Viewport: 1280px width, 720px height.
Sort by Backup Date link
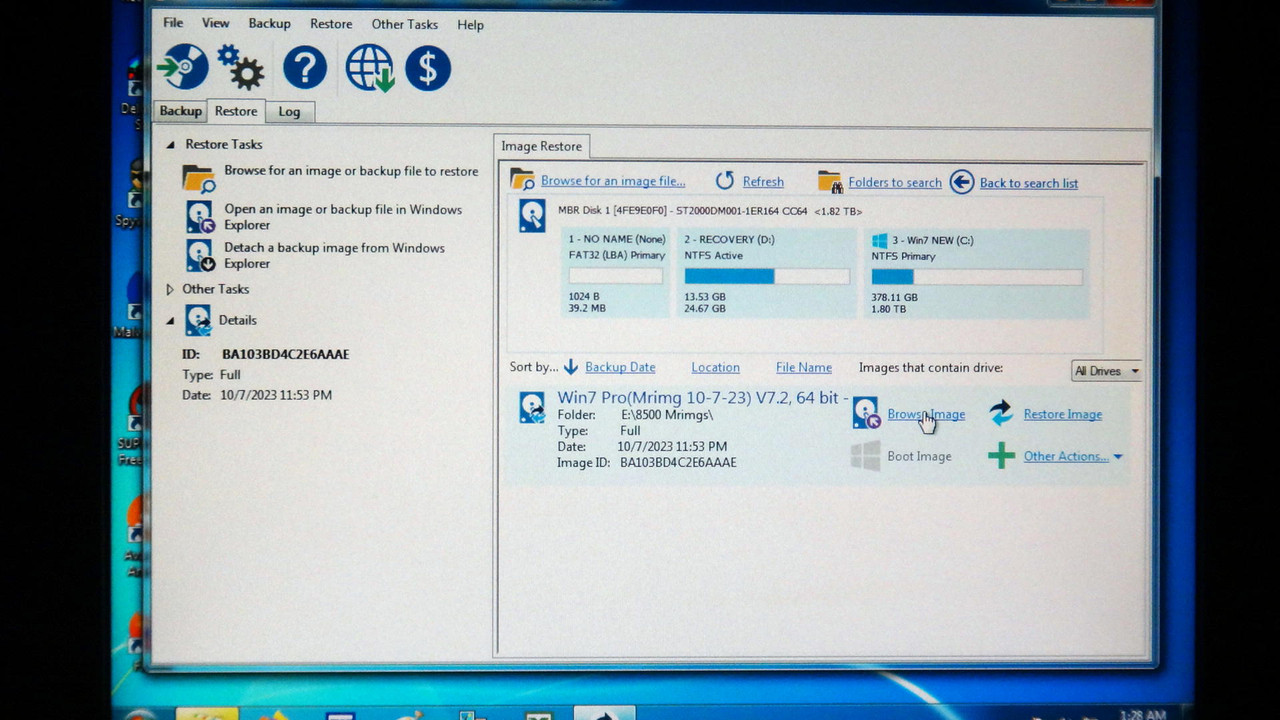pos(620,367)
